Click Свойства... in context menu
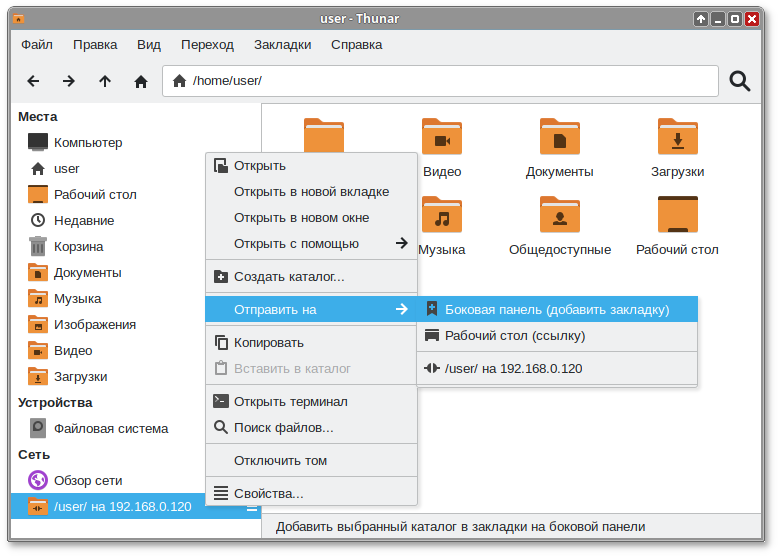The height and width of the screenshot is (556, 778). (x=268, y=494)
